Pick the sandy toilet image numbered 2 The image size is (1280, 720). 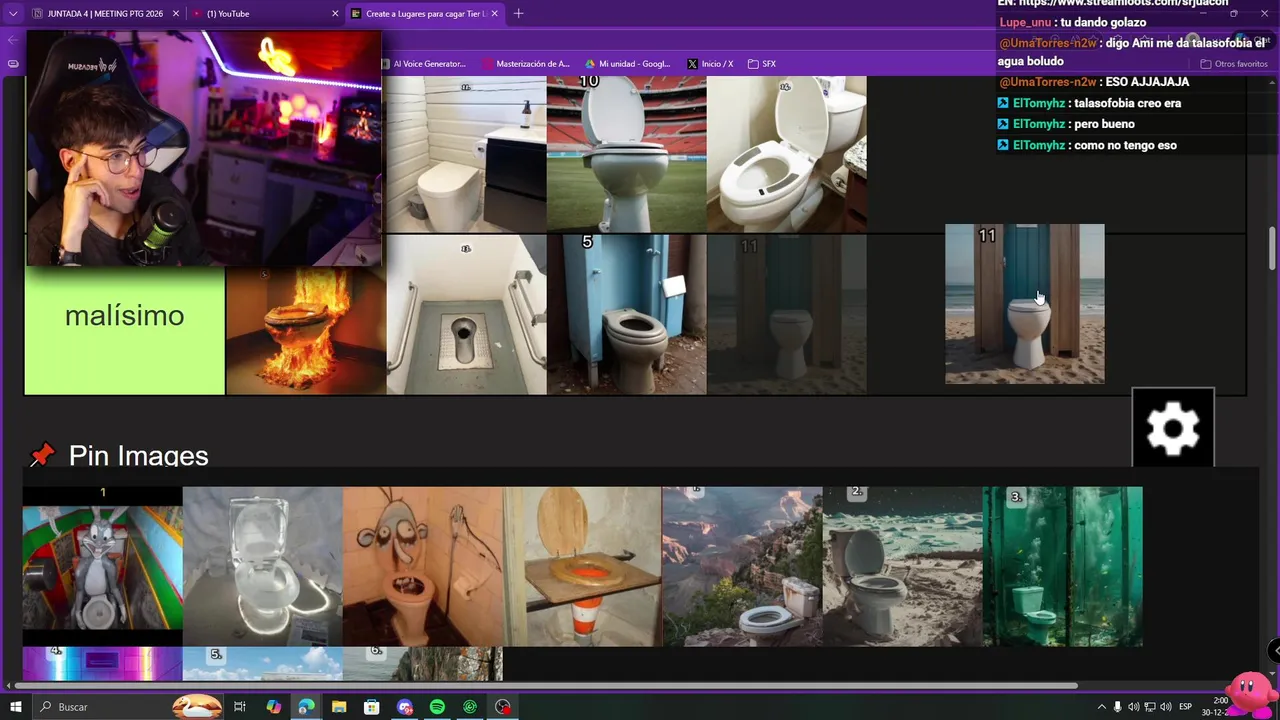coord(903,566)
